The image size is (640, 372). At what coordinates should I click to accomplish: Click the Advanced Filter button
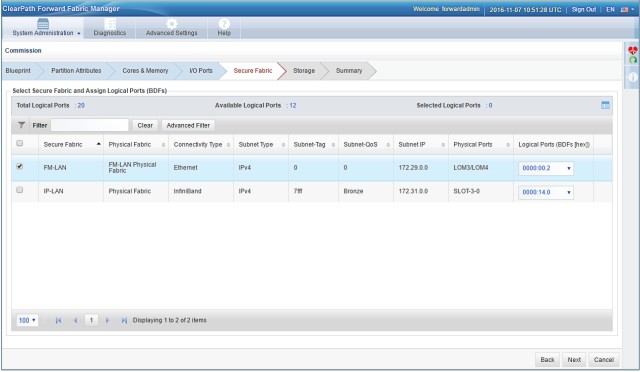pos(188,125)
